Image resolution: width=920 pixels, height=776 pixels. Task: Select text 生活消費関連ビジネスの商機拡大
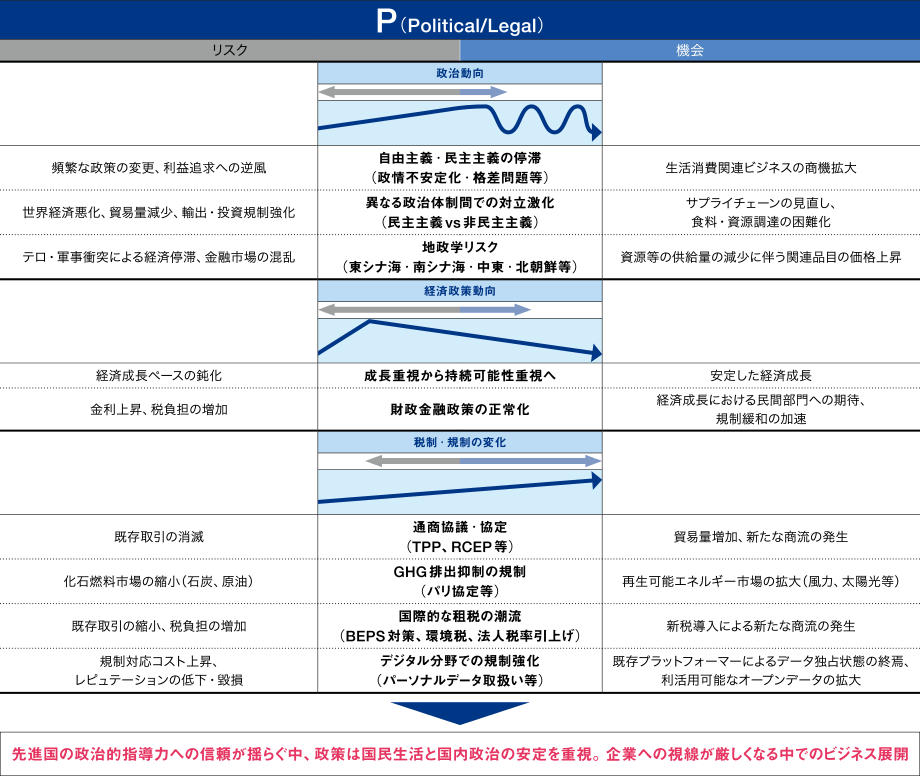pyautogui.click(x=761, y=168)
